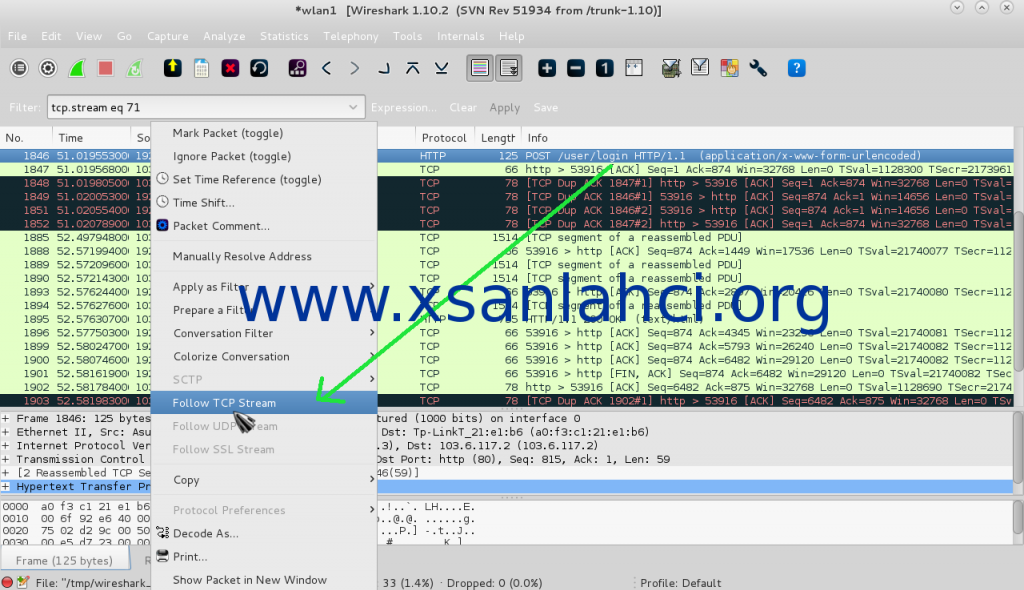Screen dimensions: 1024x590
Task: Go back in packet history
Action: (327, 68)
